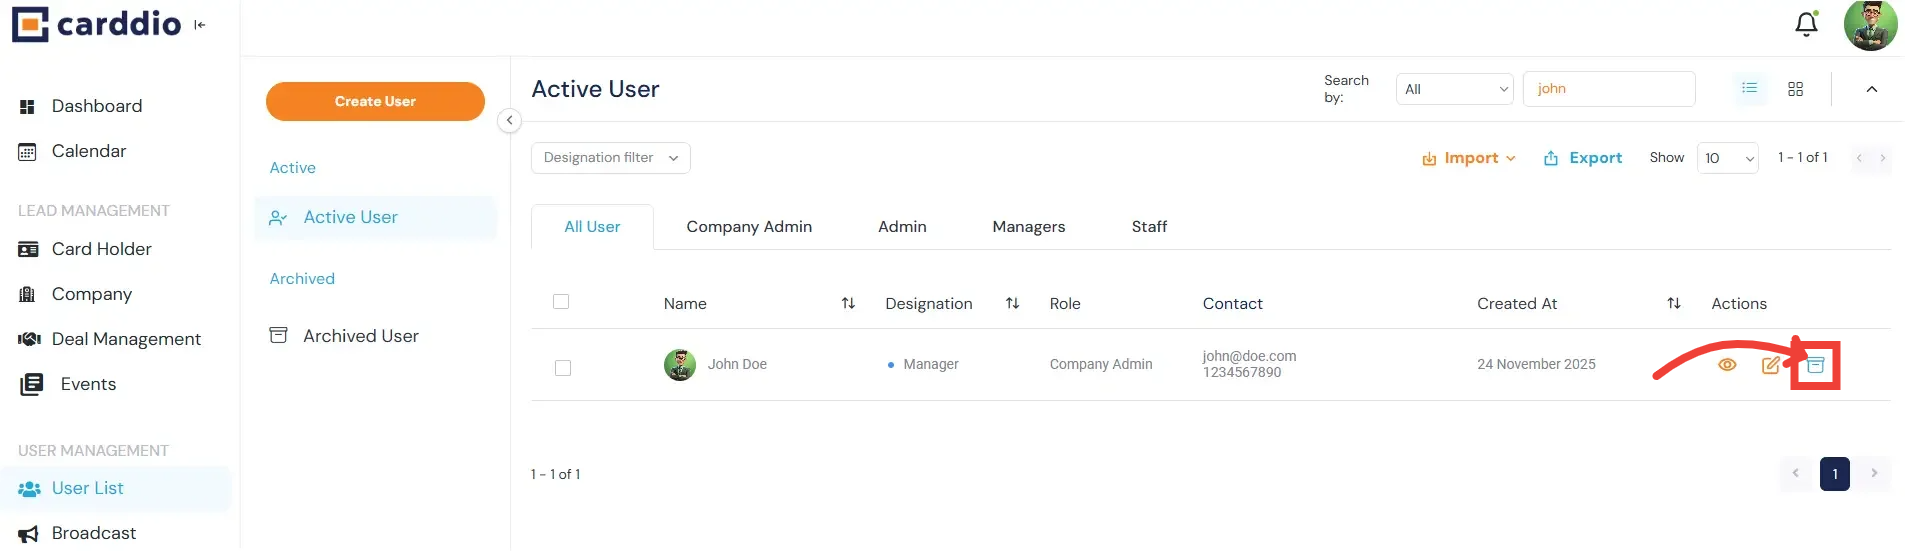View John Doe's details via eye icon
The width and height of the screenshot is (1905, 551).
(1727, 365)
